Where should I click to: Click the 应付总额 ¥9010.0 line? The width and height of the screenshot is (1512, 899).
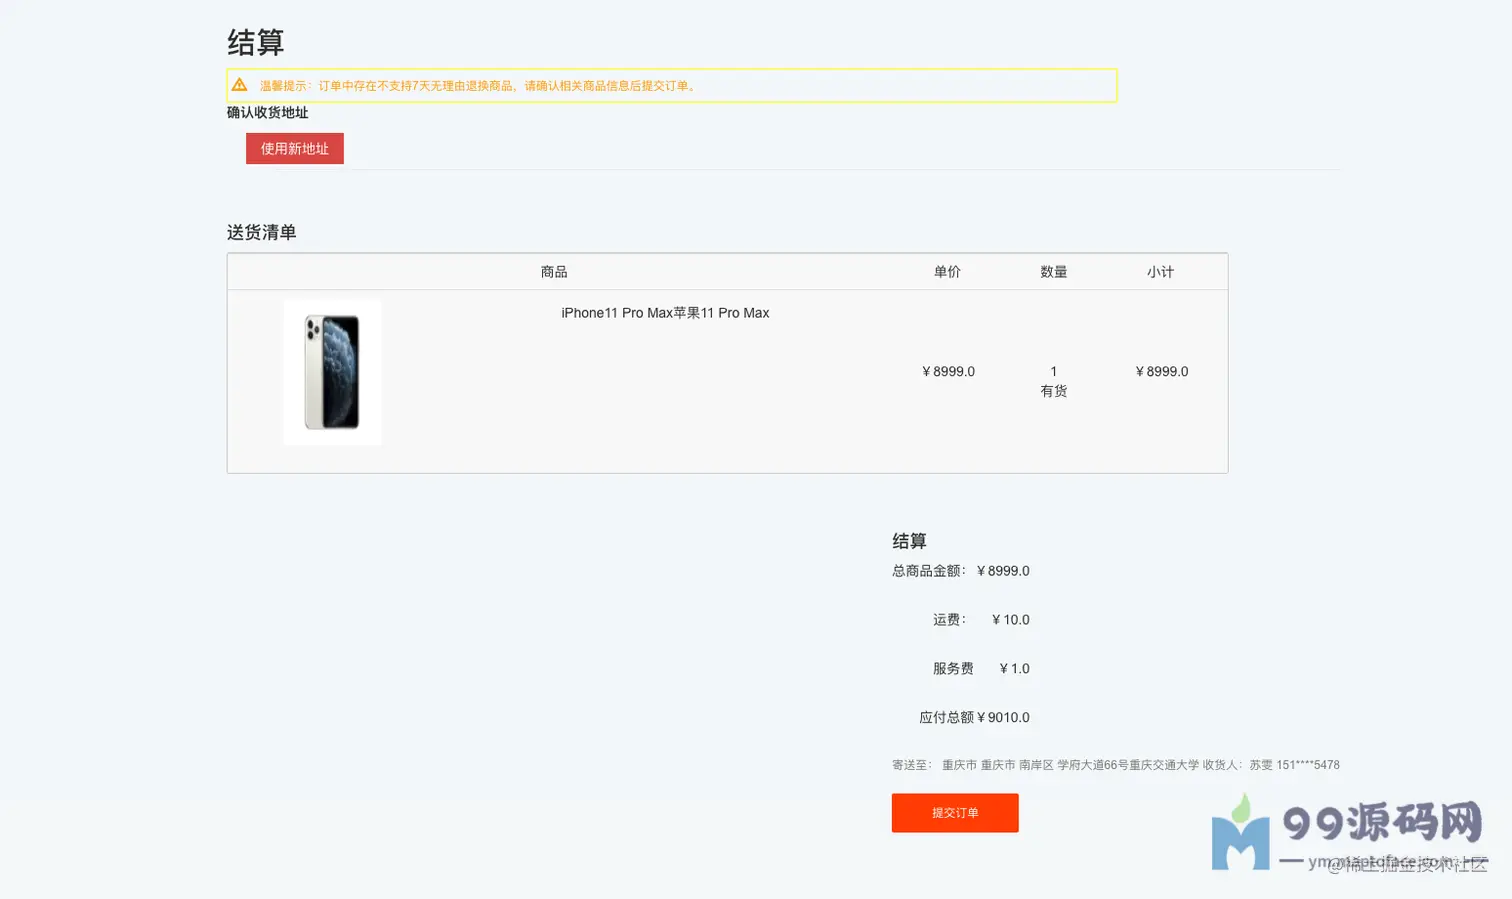[x=974, y=718]
